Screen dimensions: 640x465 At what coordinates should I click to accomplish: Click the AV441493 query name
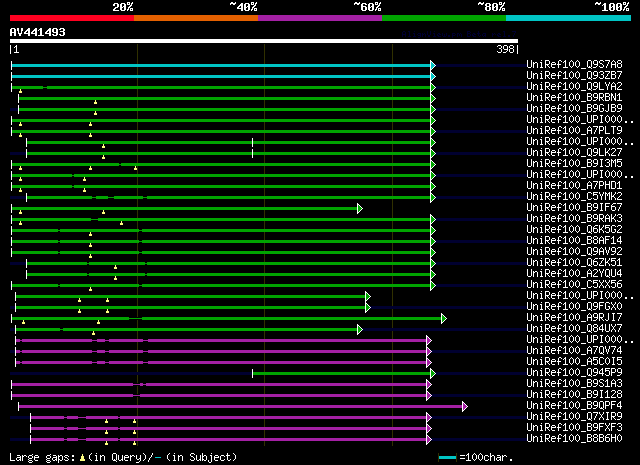click(x=38, y=32)
